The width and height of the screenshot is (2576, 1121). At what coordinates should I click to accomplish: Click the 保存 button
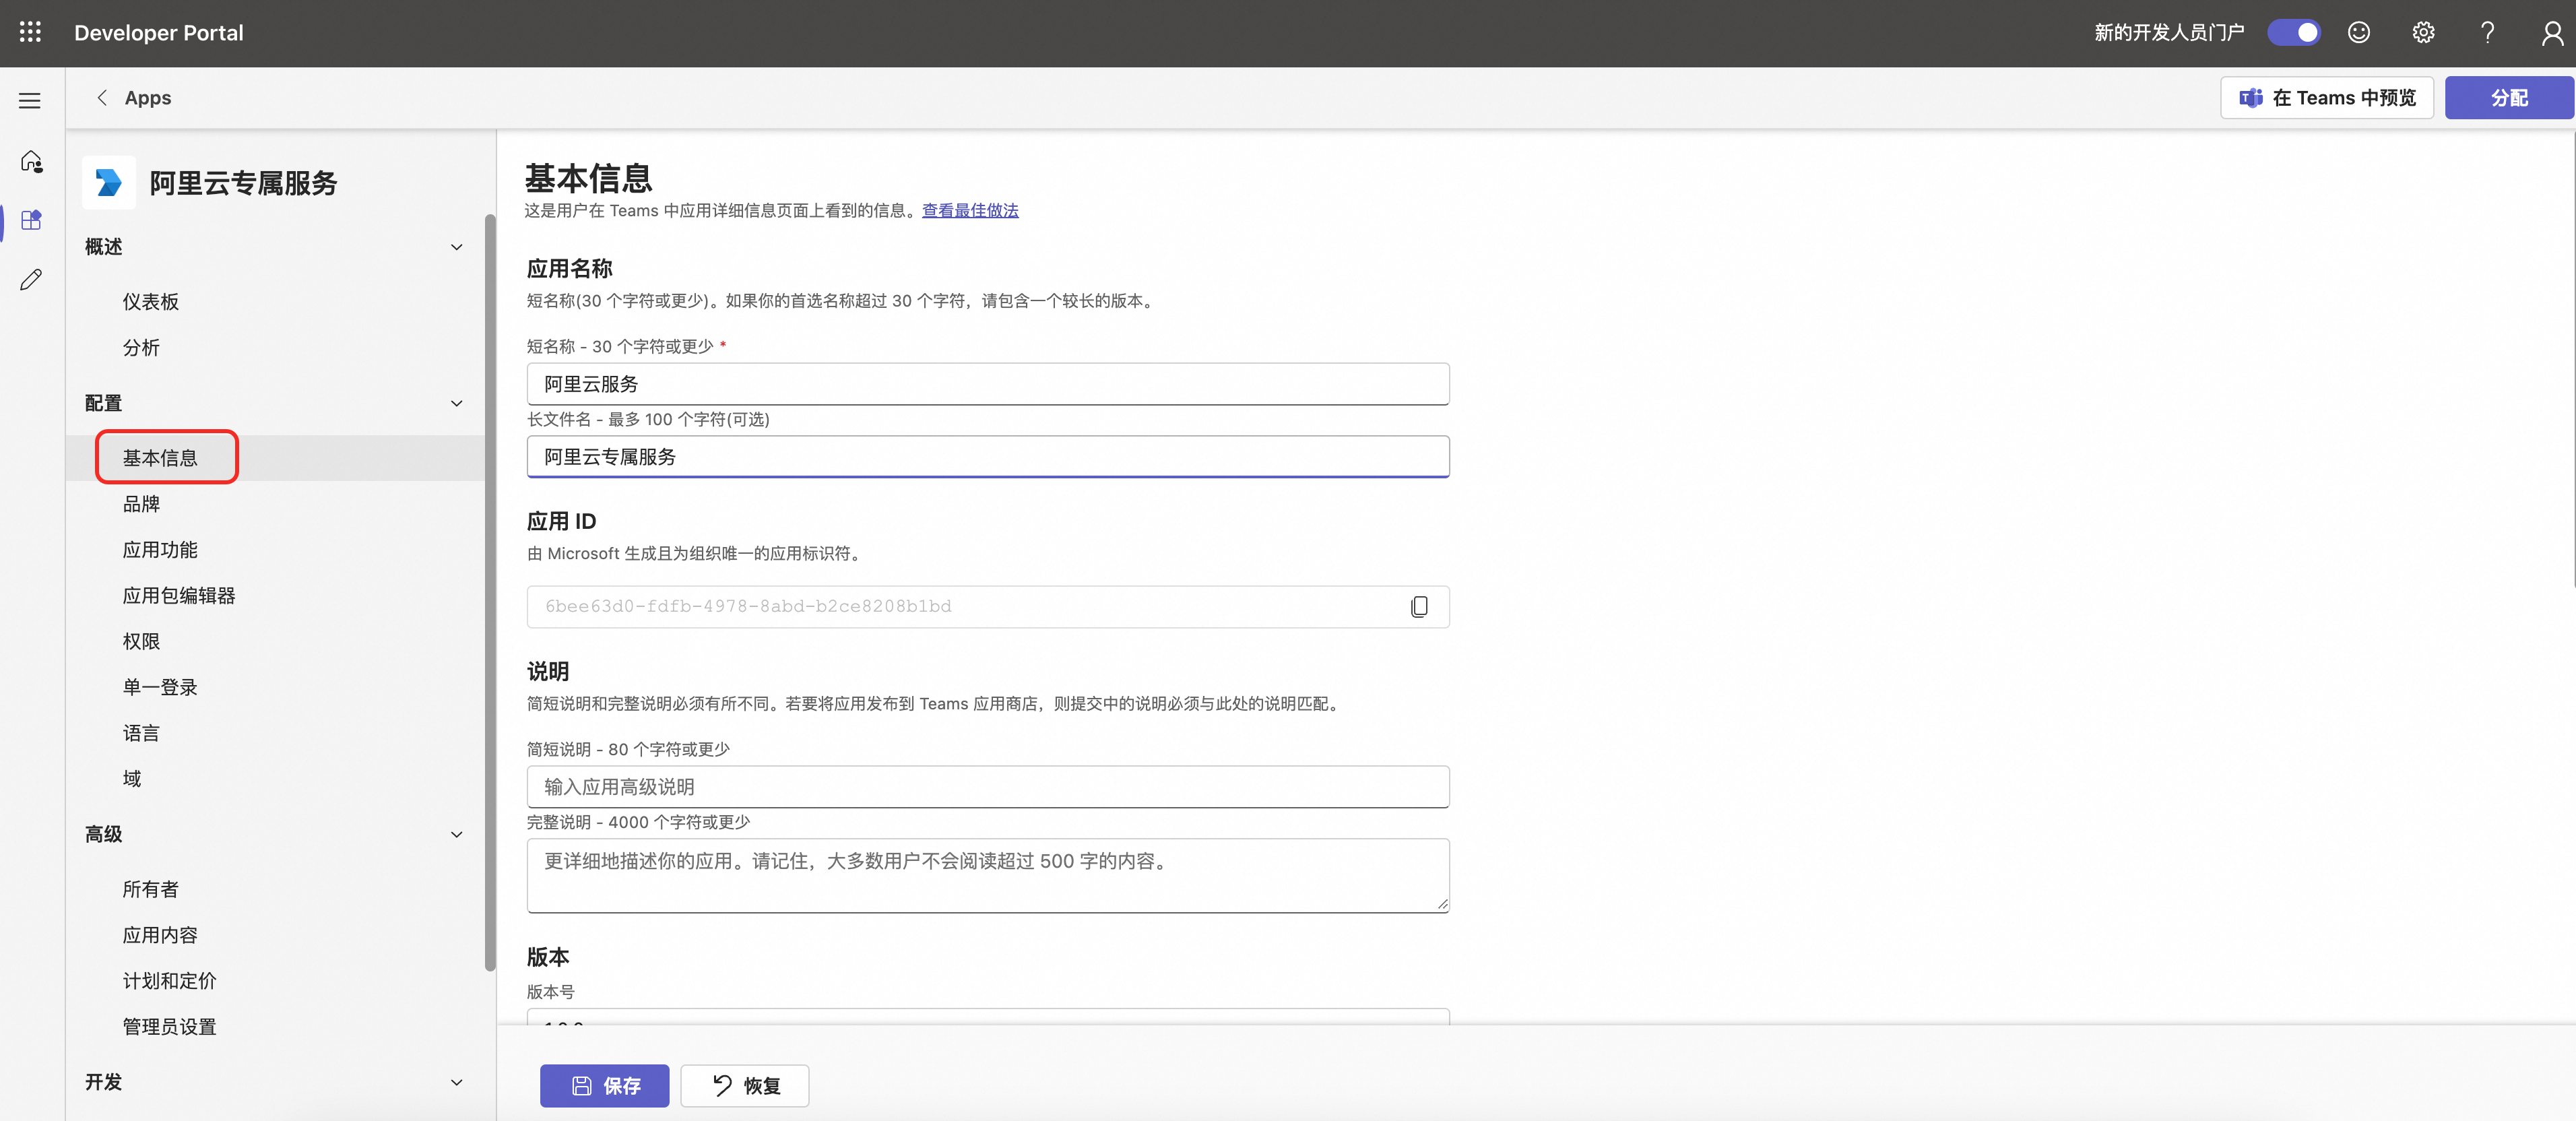pos(604,1085)
